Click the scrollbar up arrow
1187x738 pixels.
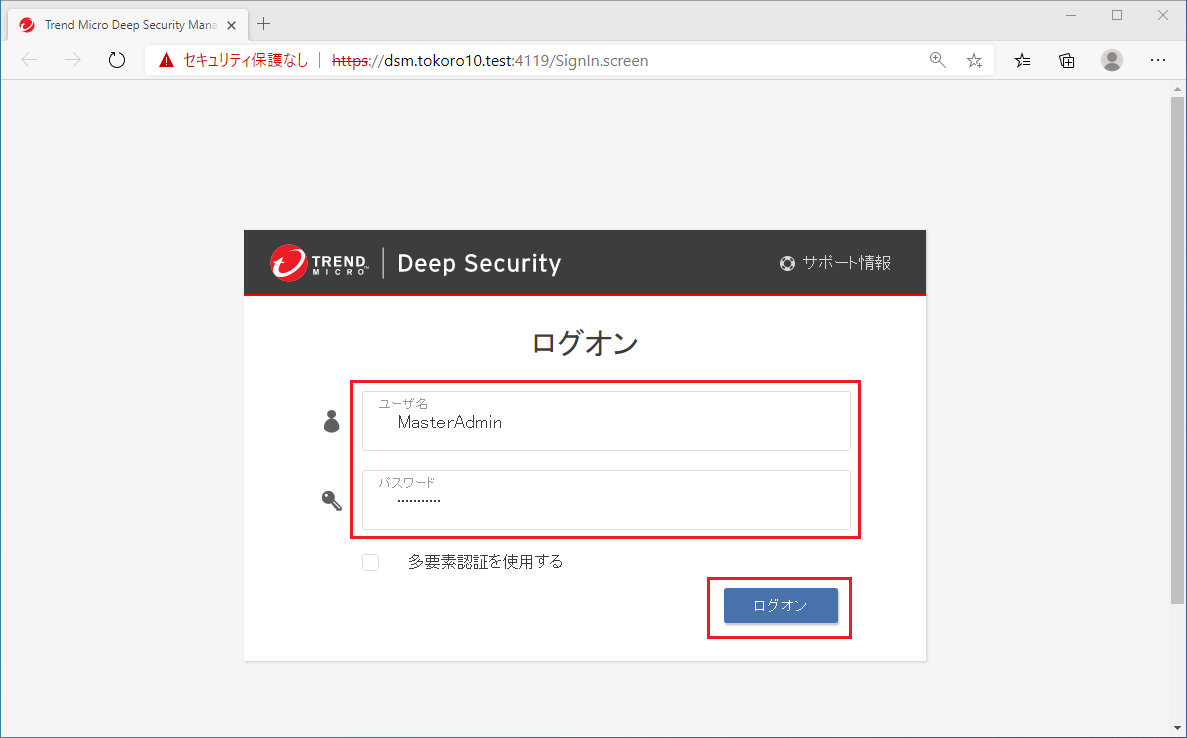1177,89
